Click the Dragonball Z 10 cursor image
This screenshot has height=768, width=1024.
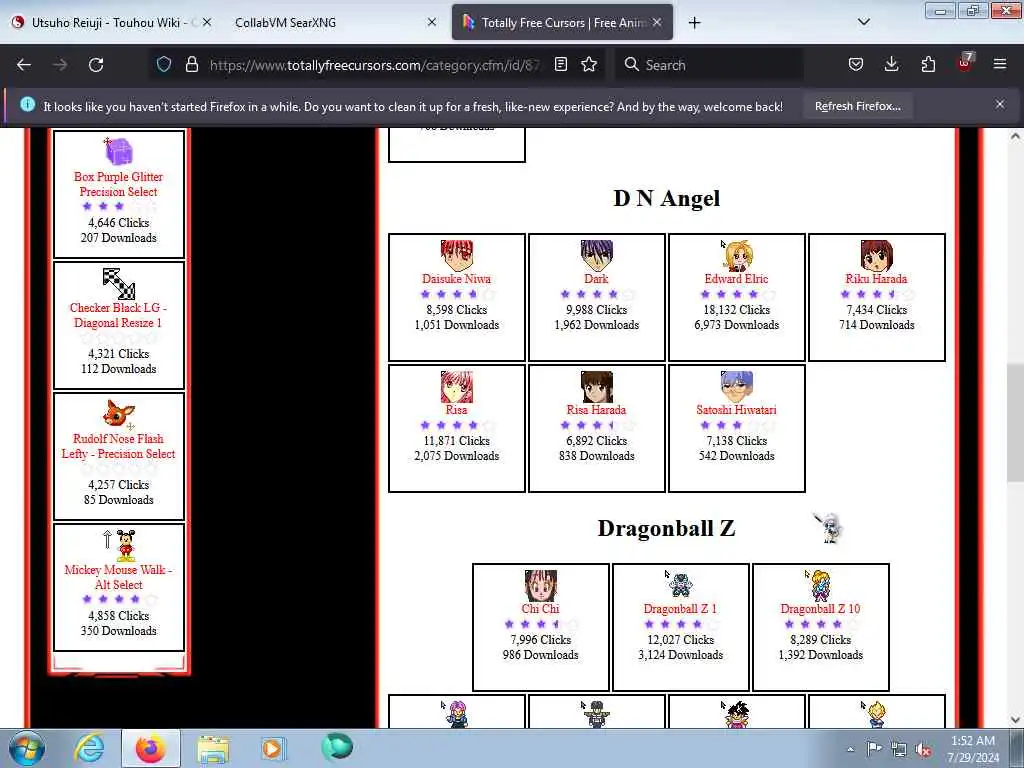point(820,585)
